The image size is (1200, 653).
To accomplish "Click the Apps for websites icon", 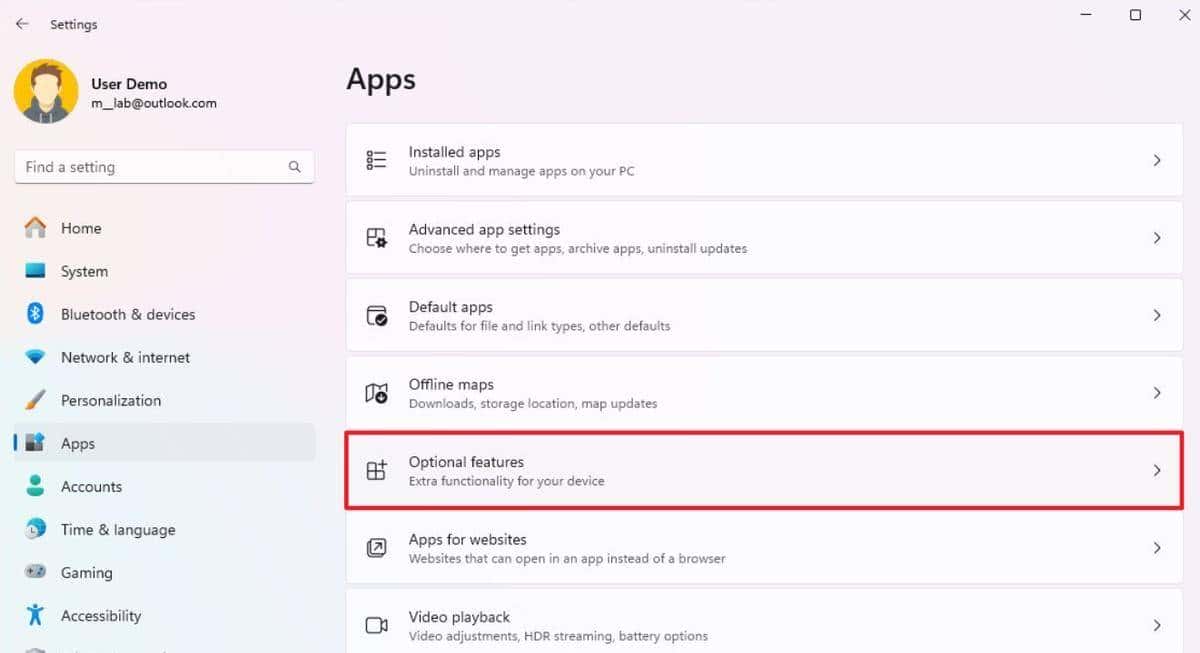I will pyautogui.click(x=376, y=548).
